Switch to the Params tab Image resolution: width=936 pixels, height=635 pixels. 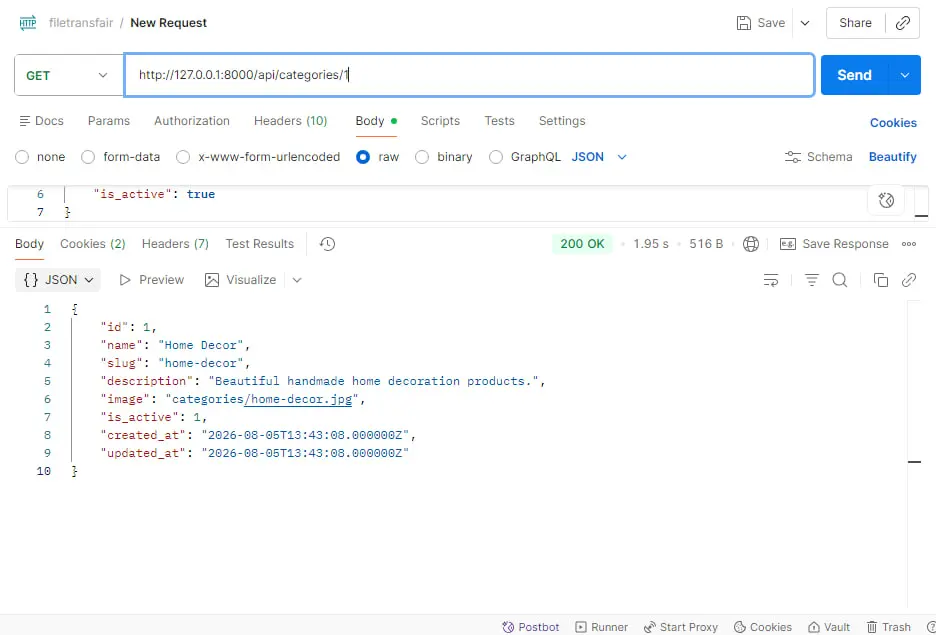[x=109, y=121]
